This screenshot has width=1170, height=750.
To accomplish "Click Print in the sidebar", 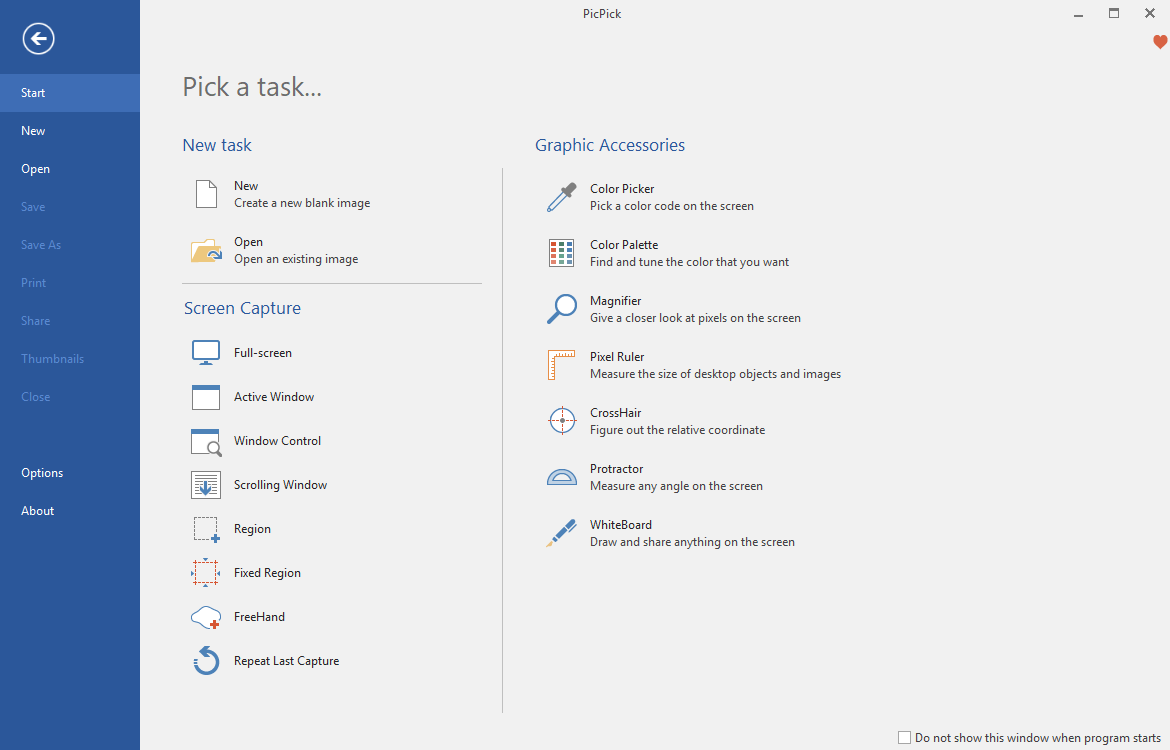I will tap(70, 283).
